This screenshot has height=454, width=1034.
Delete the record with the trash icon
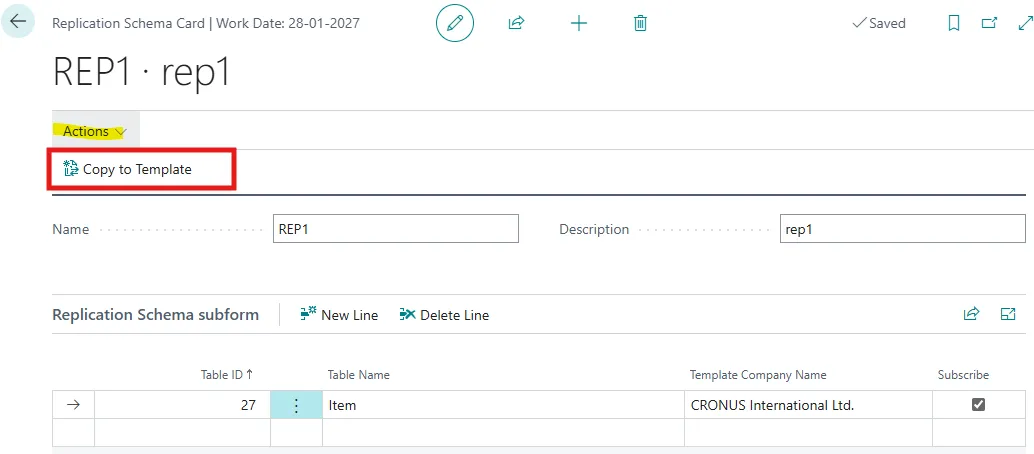640,24
